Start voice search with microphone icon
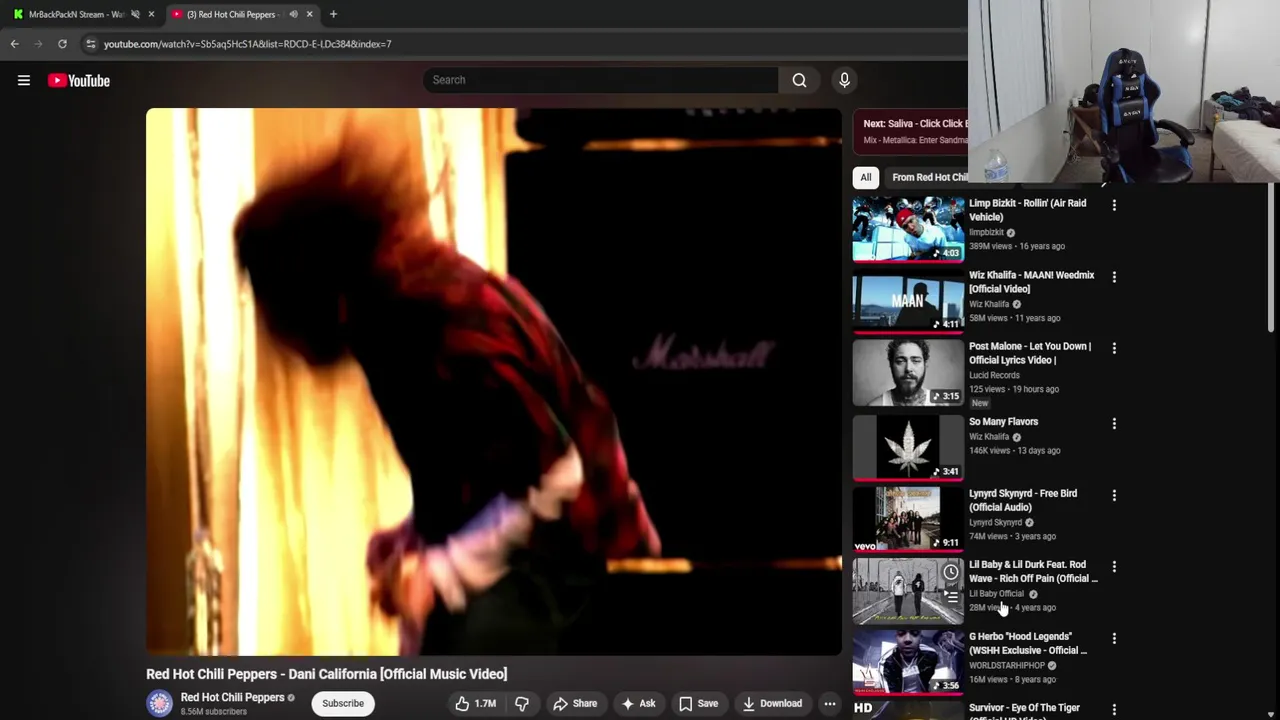 [x=844, y=80]
